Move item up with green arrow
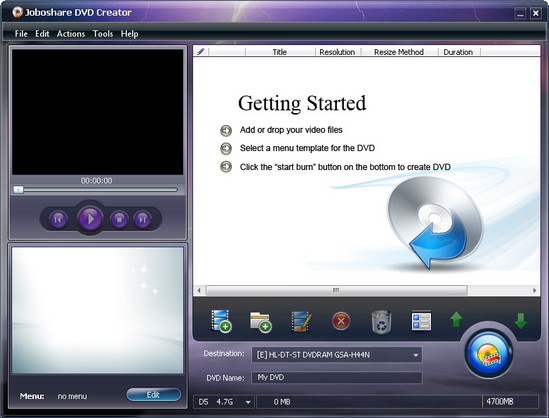This screenshot has height=418, width=549. (x=456, y=320)
